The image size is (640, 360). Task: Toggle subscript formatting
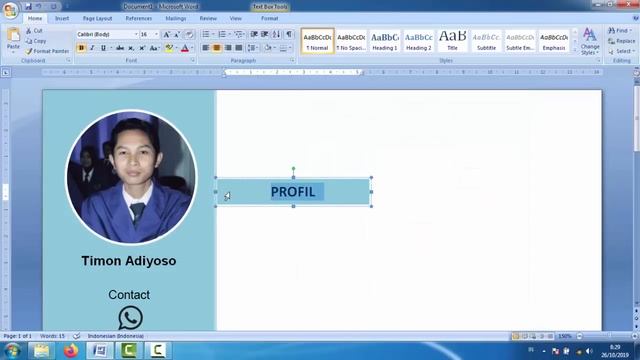coord(131,48)
